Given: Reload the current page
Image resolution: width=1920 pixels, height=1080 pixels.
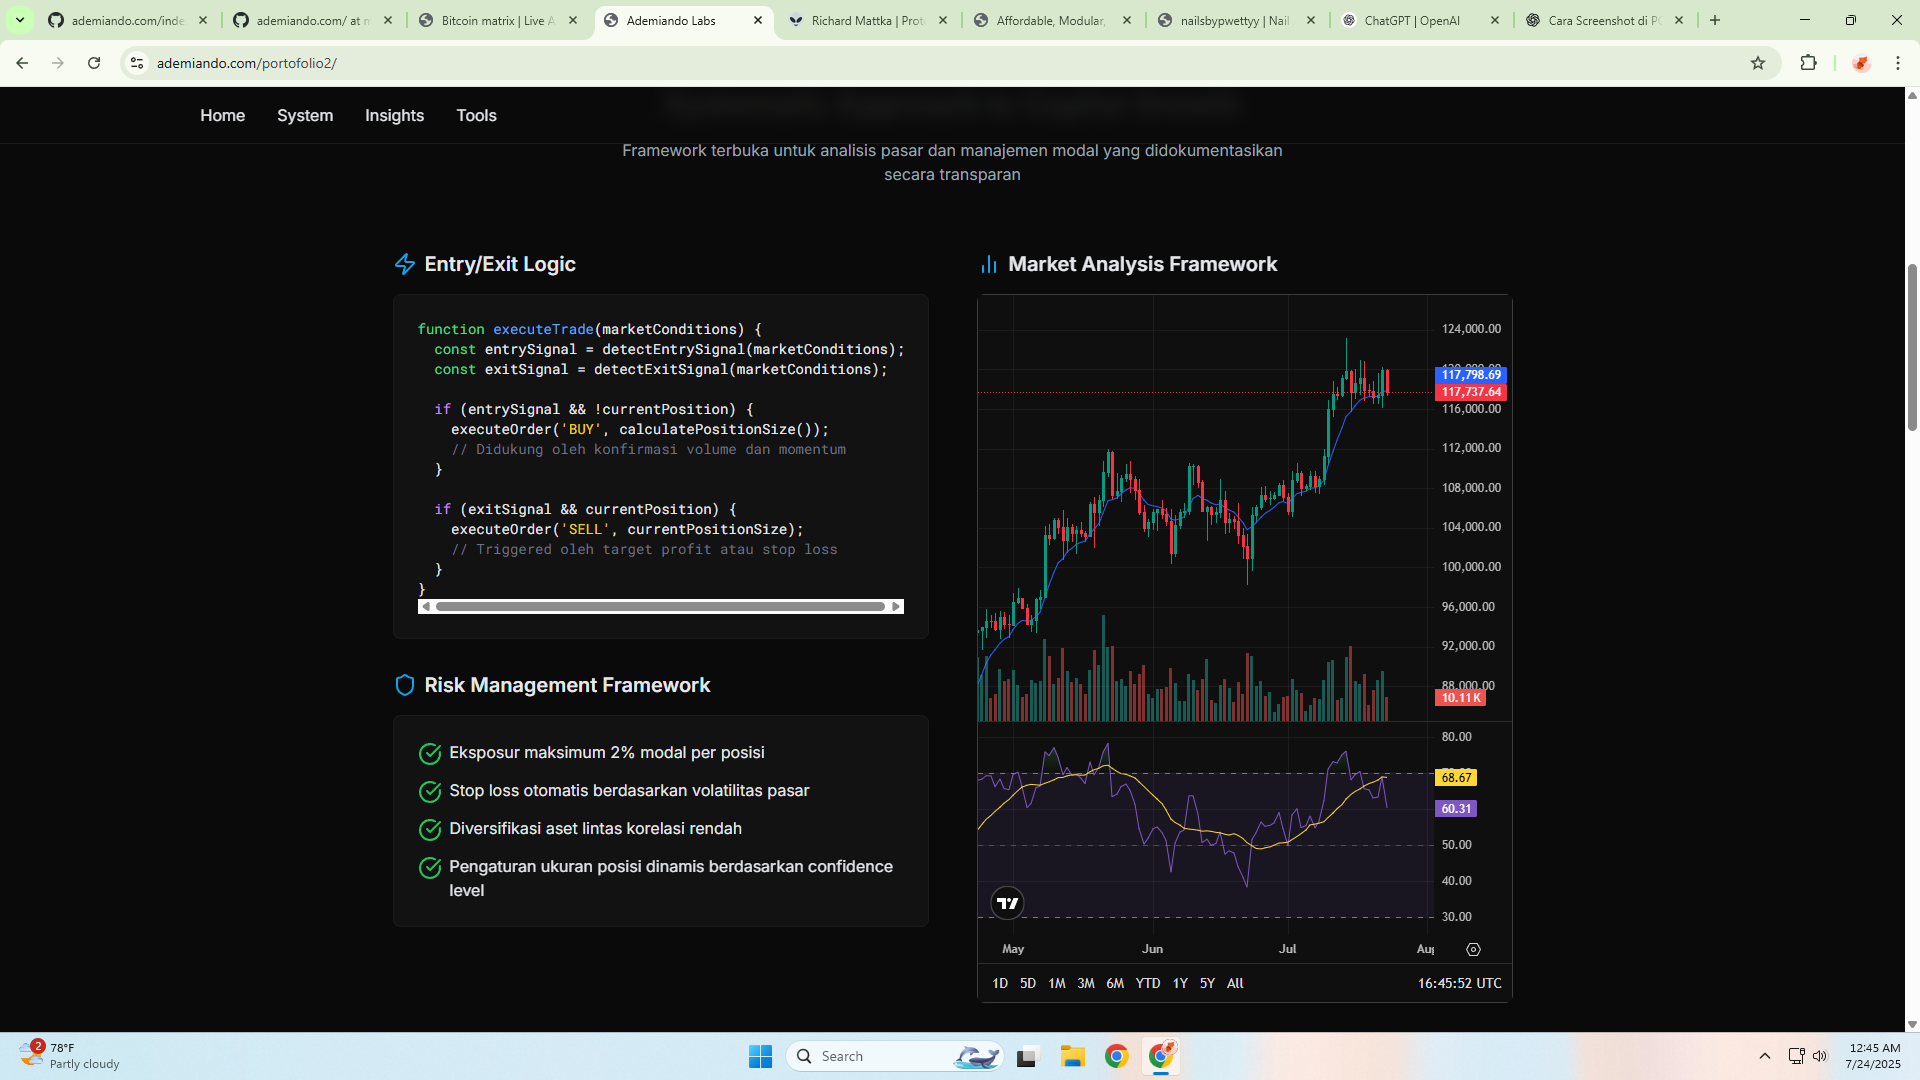Looking at the screenshot, I should (x=94, y=63).
